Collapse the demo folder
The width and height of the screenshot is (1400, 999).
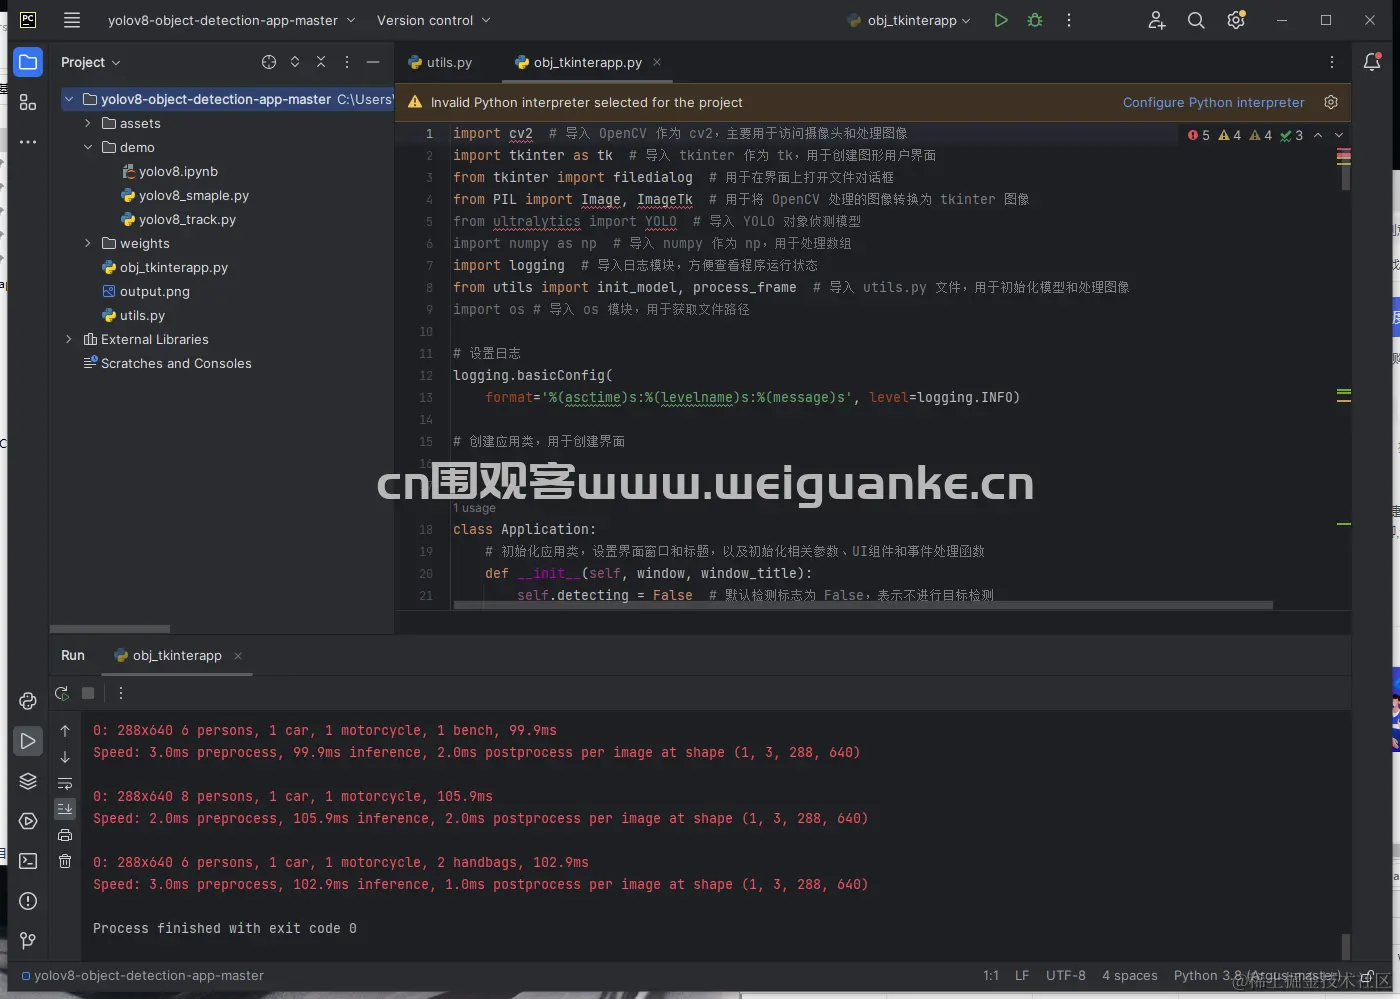point(88,147)
